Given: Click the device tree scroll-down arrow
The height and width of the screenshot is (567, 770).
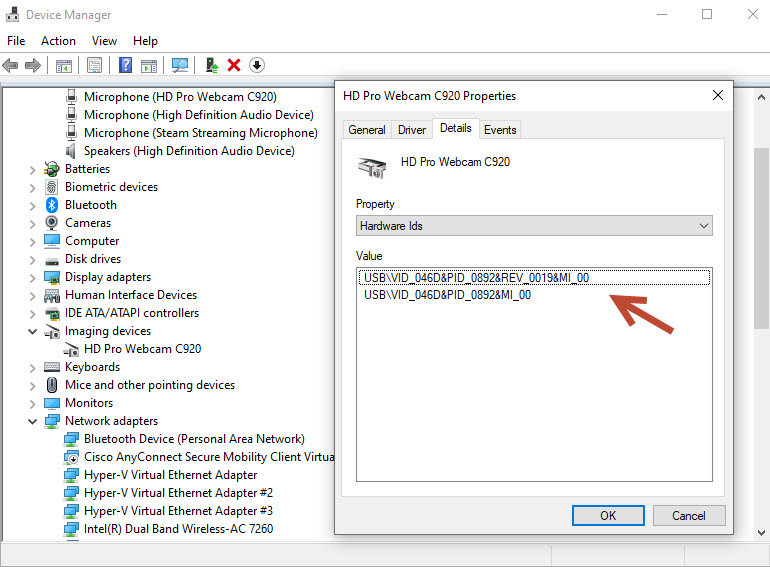Looking at the screenshot, I should point(761,533).
